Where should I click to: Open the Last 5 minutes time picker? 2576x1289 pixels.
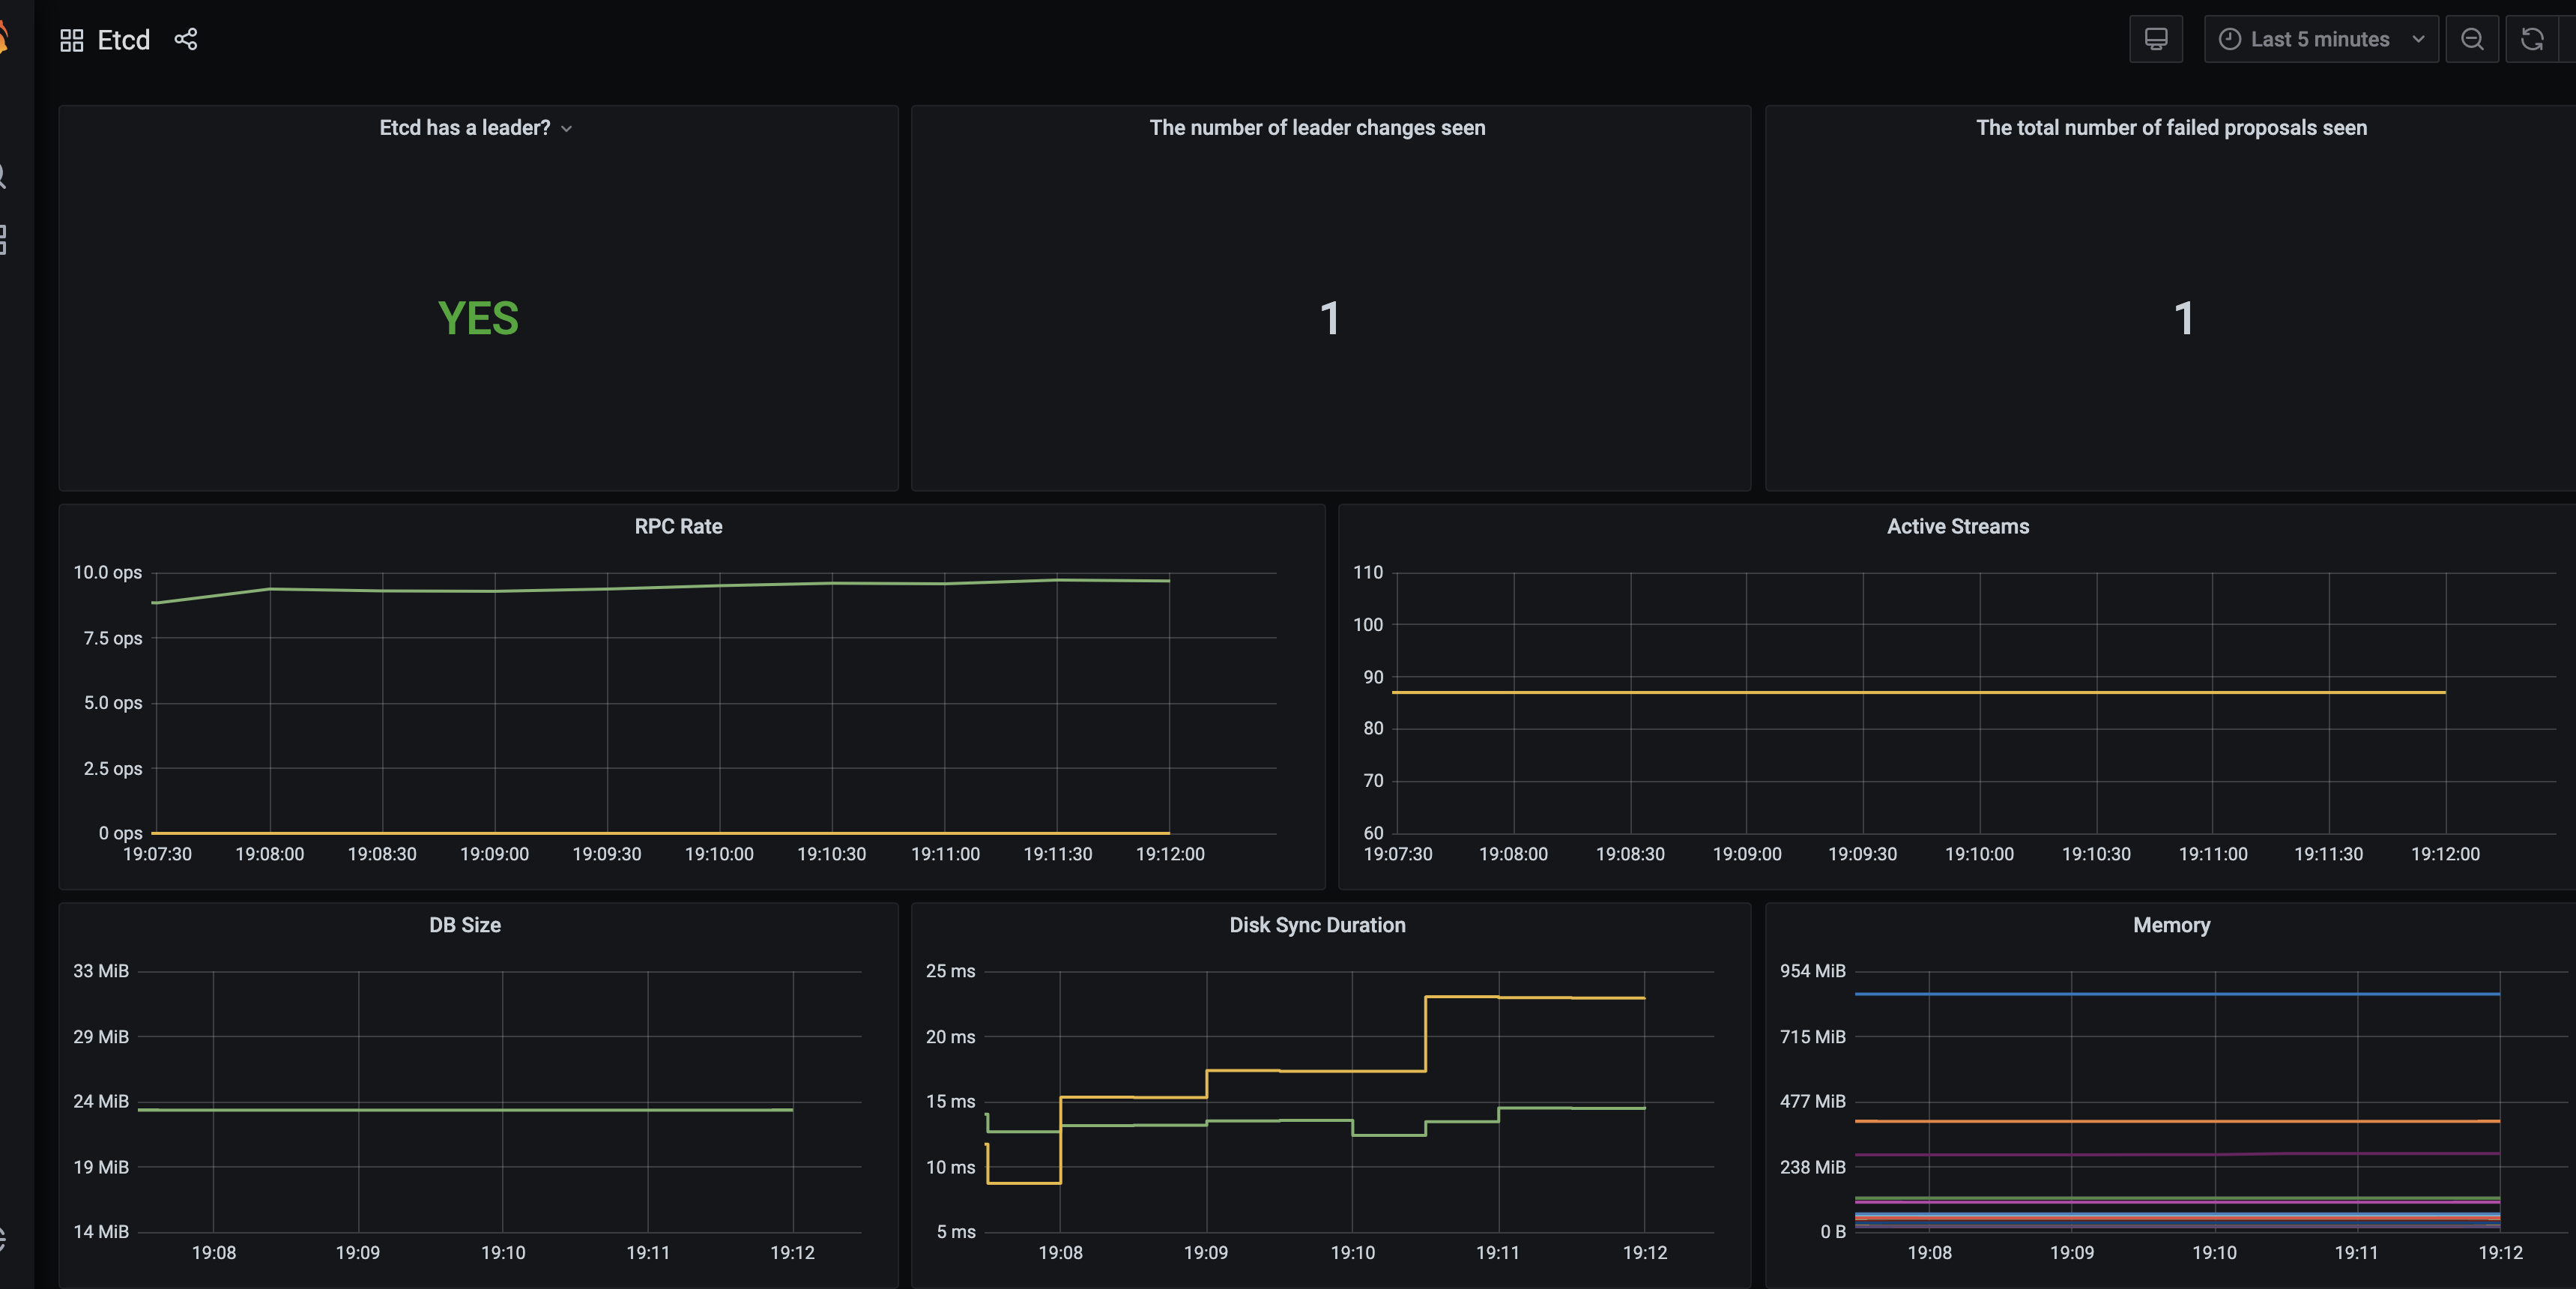click(2321, 39)
